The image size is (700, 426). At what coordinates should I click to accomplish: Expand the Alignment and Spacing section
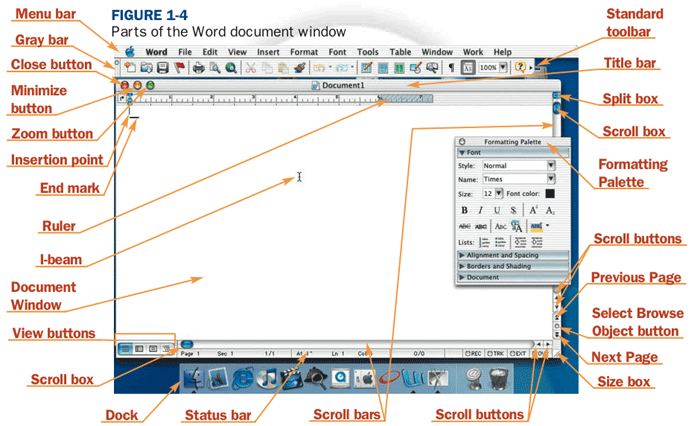(513, 255)
